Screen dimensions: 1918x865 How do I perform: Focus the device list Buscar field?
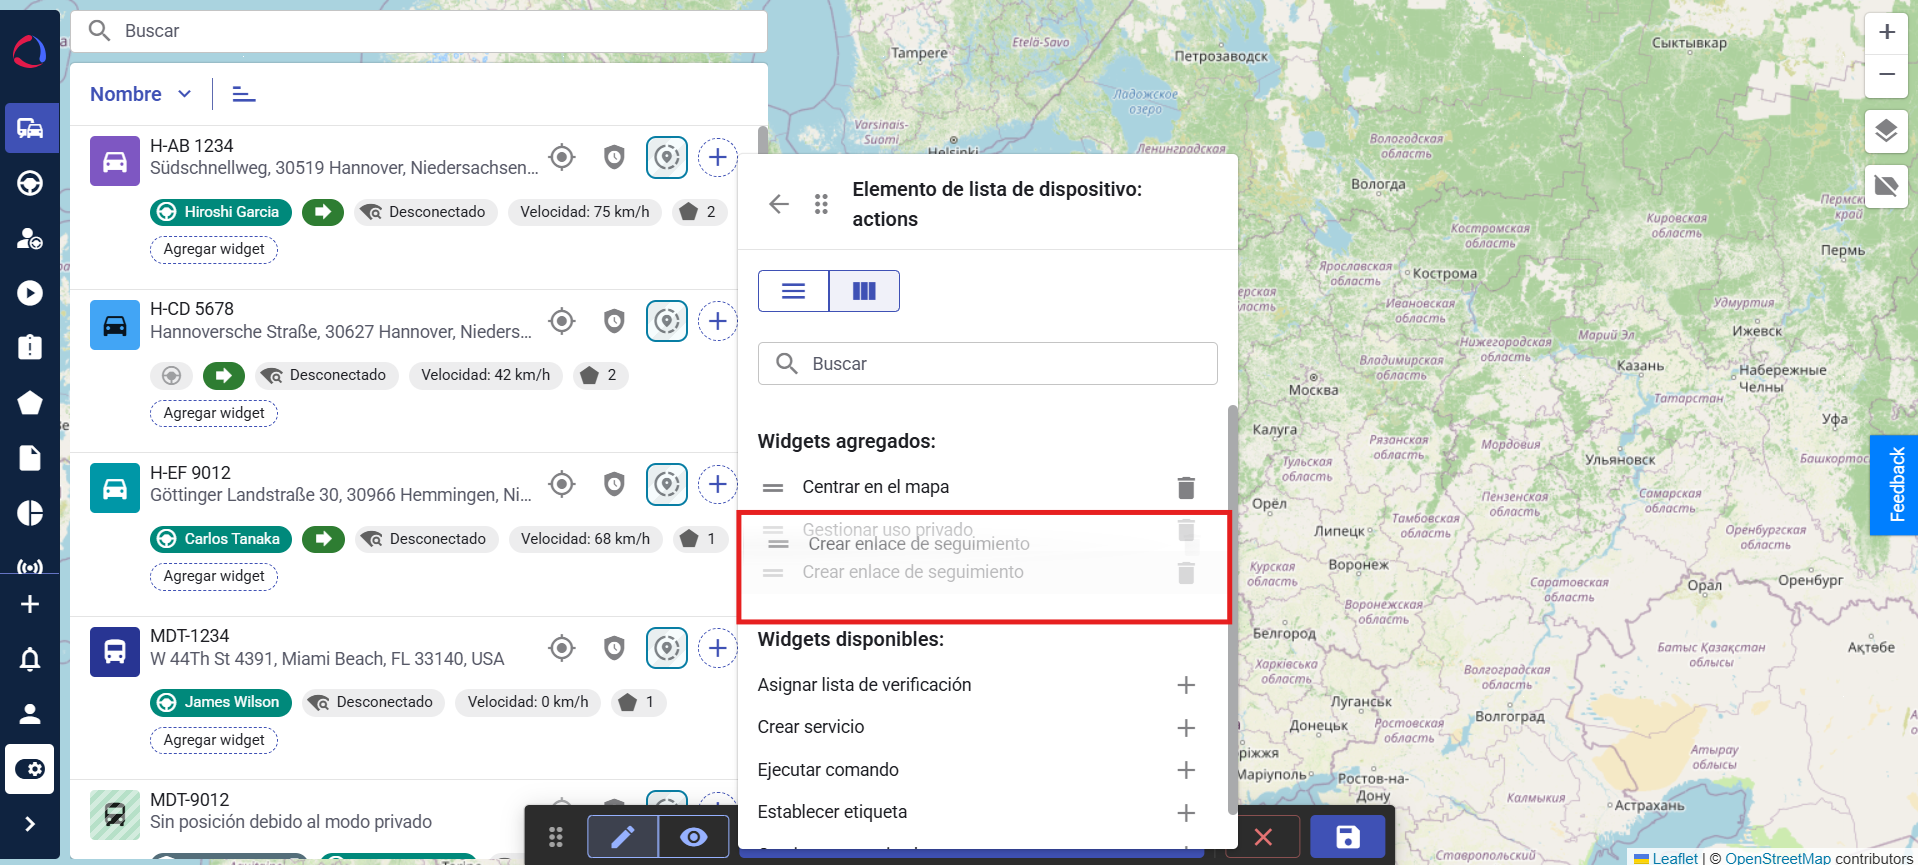click(x=419, y=31)
